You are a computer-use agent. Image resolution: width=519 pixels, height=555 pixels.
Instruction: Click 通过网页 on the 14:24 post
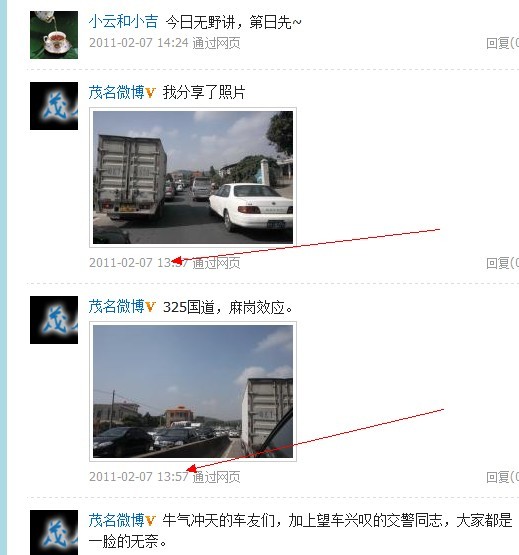216,43
